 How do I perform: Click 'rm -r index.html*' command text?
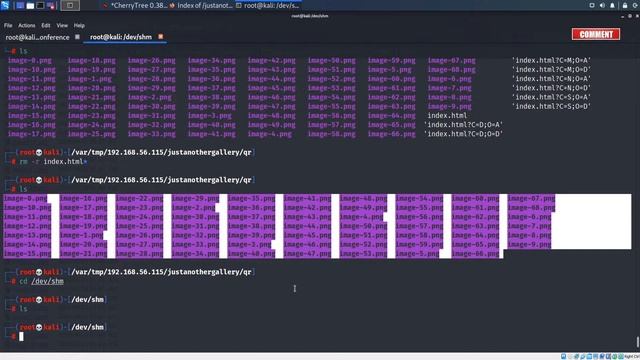[x=53, y=162]
